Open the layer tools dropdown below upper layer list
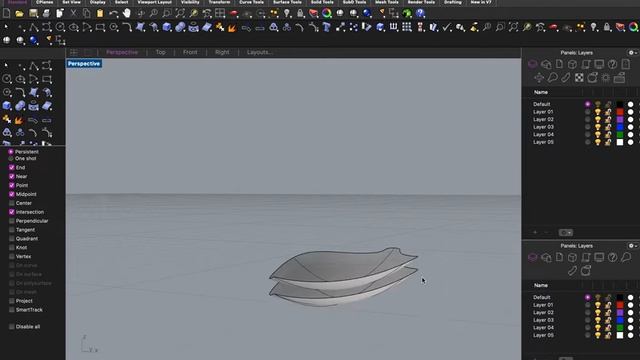The width and height of the screenshot is (640, 360). pyautogui.click(x=566, y=233)
